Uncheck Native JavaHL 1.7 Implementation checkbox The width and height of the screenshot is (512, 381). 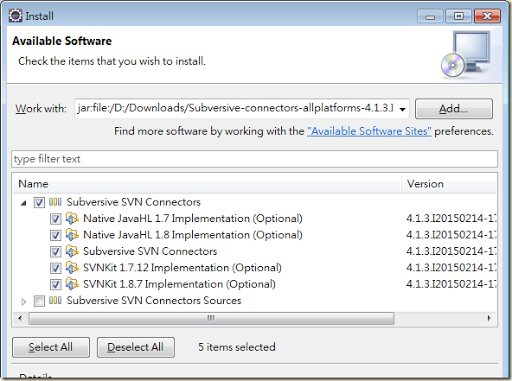(x=55, y=219)
